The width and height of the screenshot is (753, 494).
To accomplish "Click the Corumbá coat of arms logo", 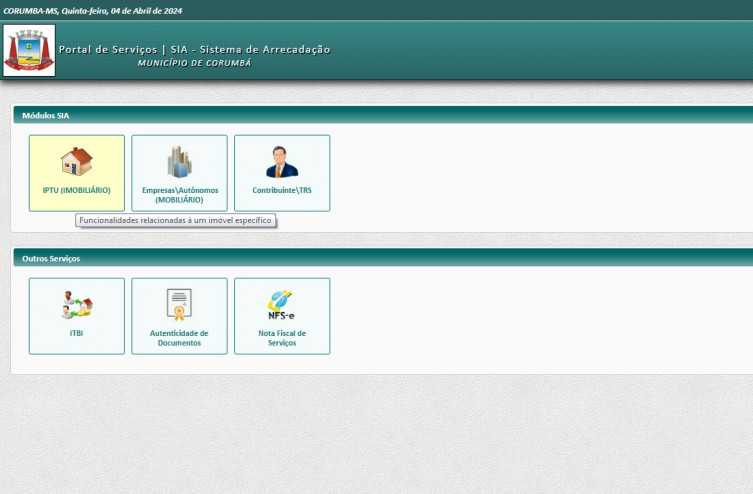I will coord(29,50).
